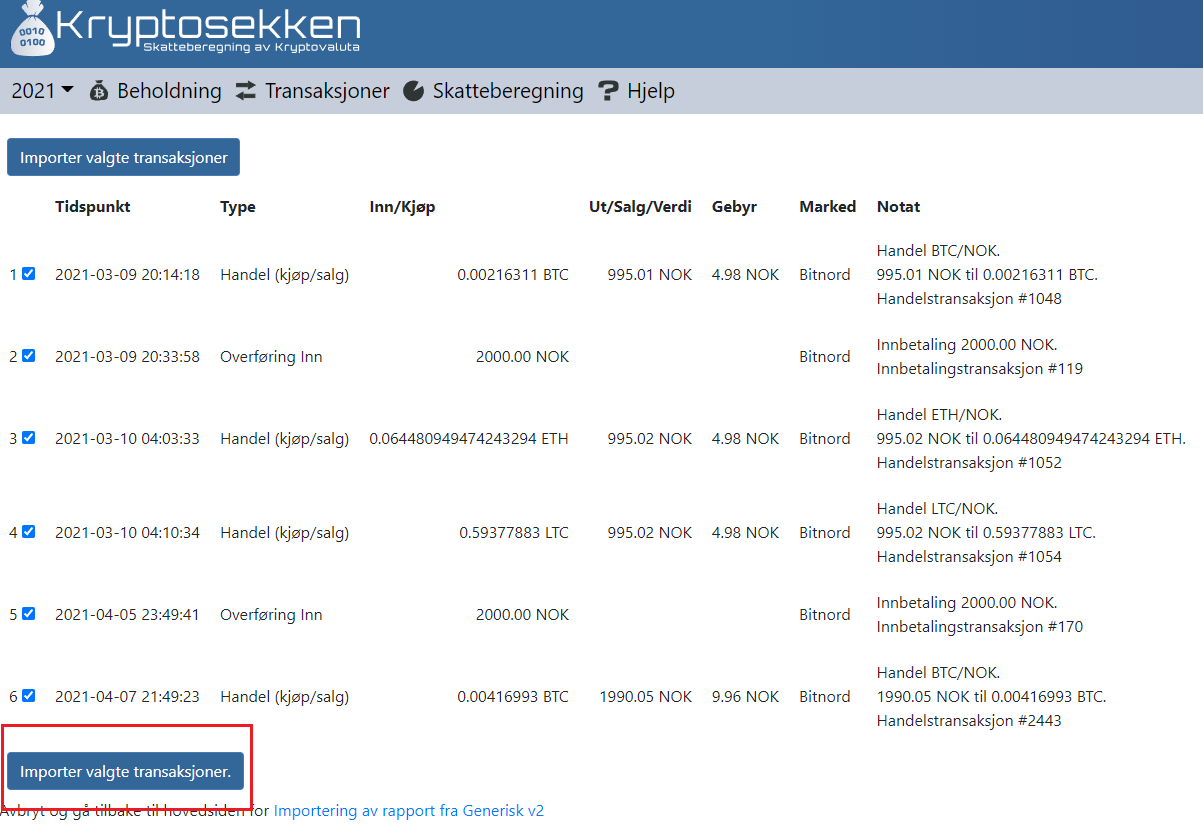Click the Tidspunkt column header
The image size is (1203, 833).
93,207
